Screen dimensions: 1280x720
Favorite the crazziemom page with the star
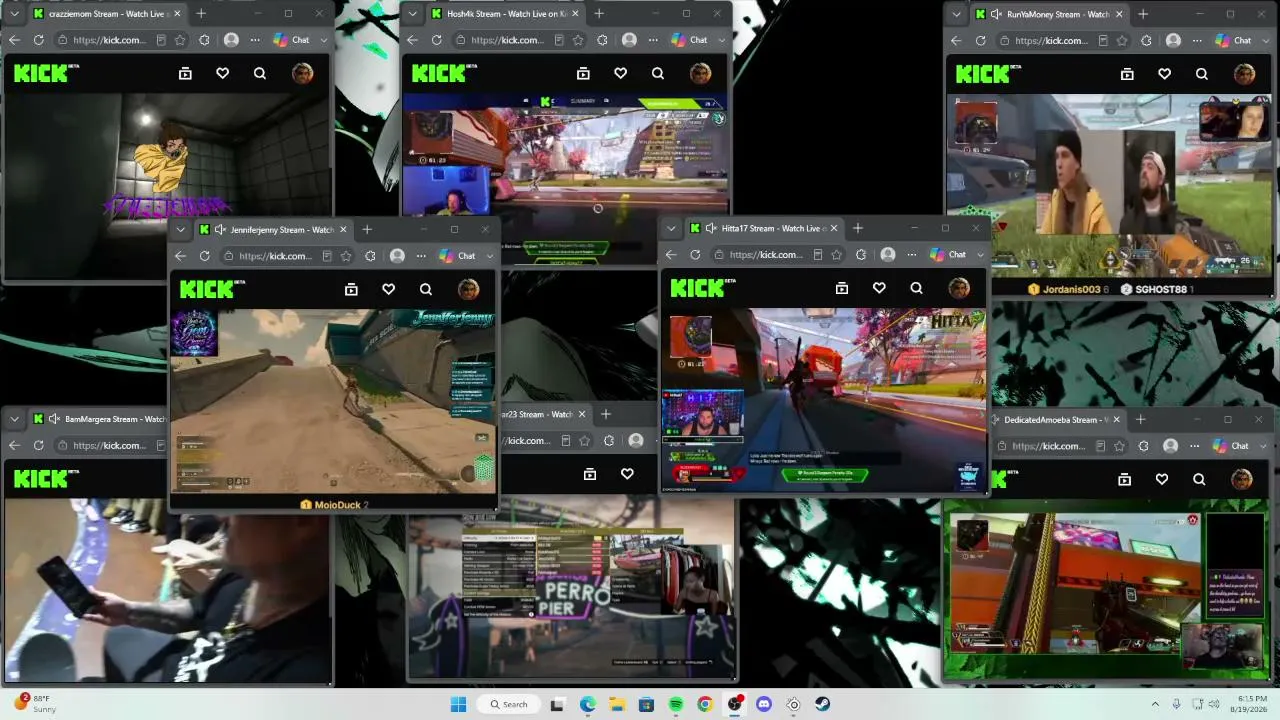pos(180,40)
